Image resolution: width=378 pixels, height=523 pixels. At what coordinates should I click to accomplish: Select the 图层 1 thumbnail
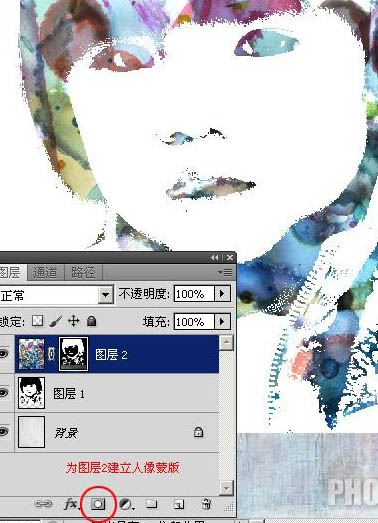pyautogui.click(x=31, y=393)
